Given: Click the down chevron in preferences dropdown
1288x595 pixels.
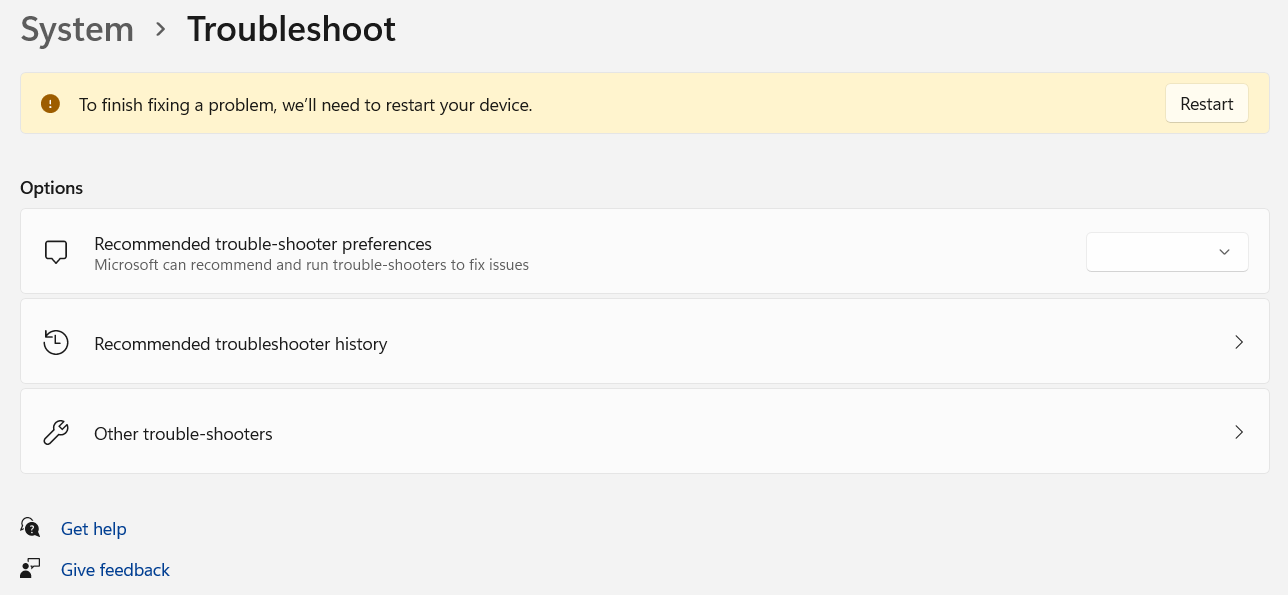Looking at the screenshot, I should (x=1224, y=252).
